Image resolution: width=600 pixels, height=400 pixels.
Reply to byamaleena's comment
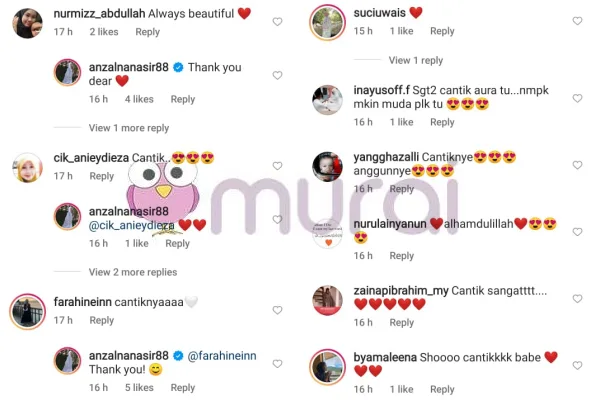coord(442,389)
